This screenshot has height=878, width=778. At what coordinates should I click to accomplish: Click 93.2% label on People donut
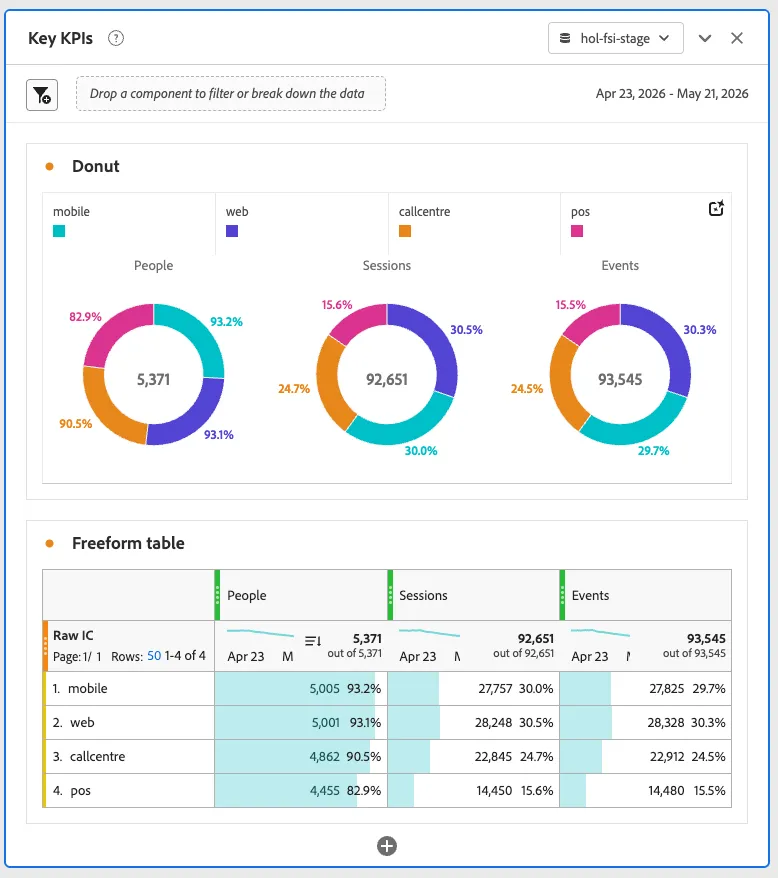[226, 321]
